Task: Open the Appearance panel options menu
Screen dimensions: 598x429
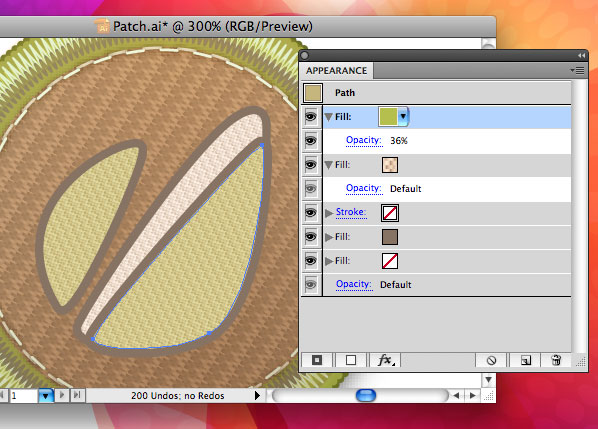Action: tap(577, 71)
